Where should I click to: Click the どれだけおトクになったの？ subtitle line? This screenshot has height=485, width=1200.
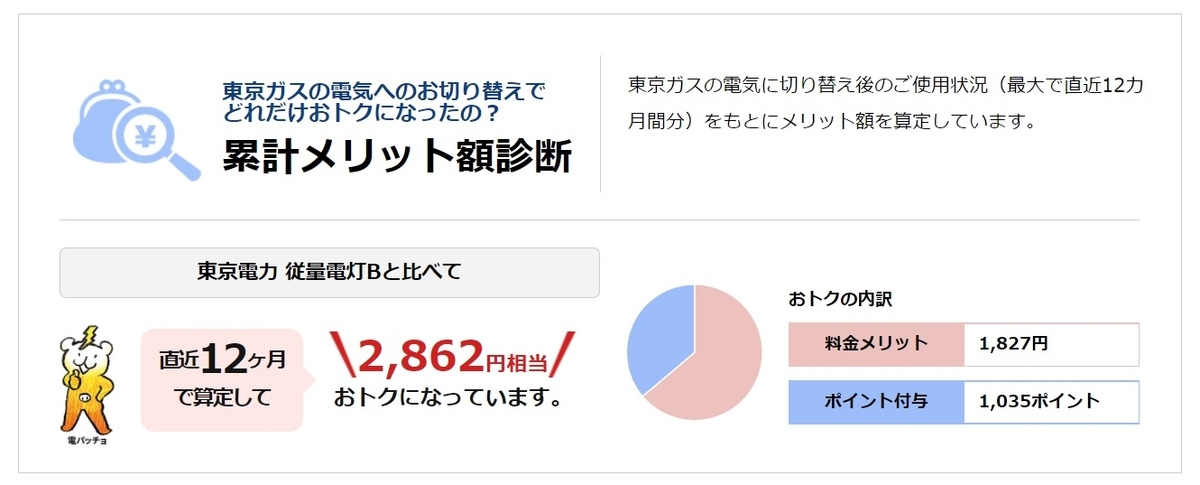[x=362, y=113]
